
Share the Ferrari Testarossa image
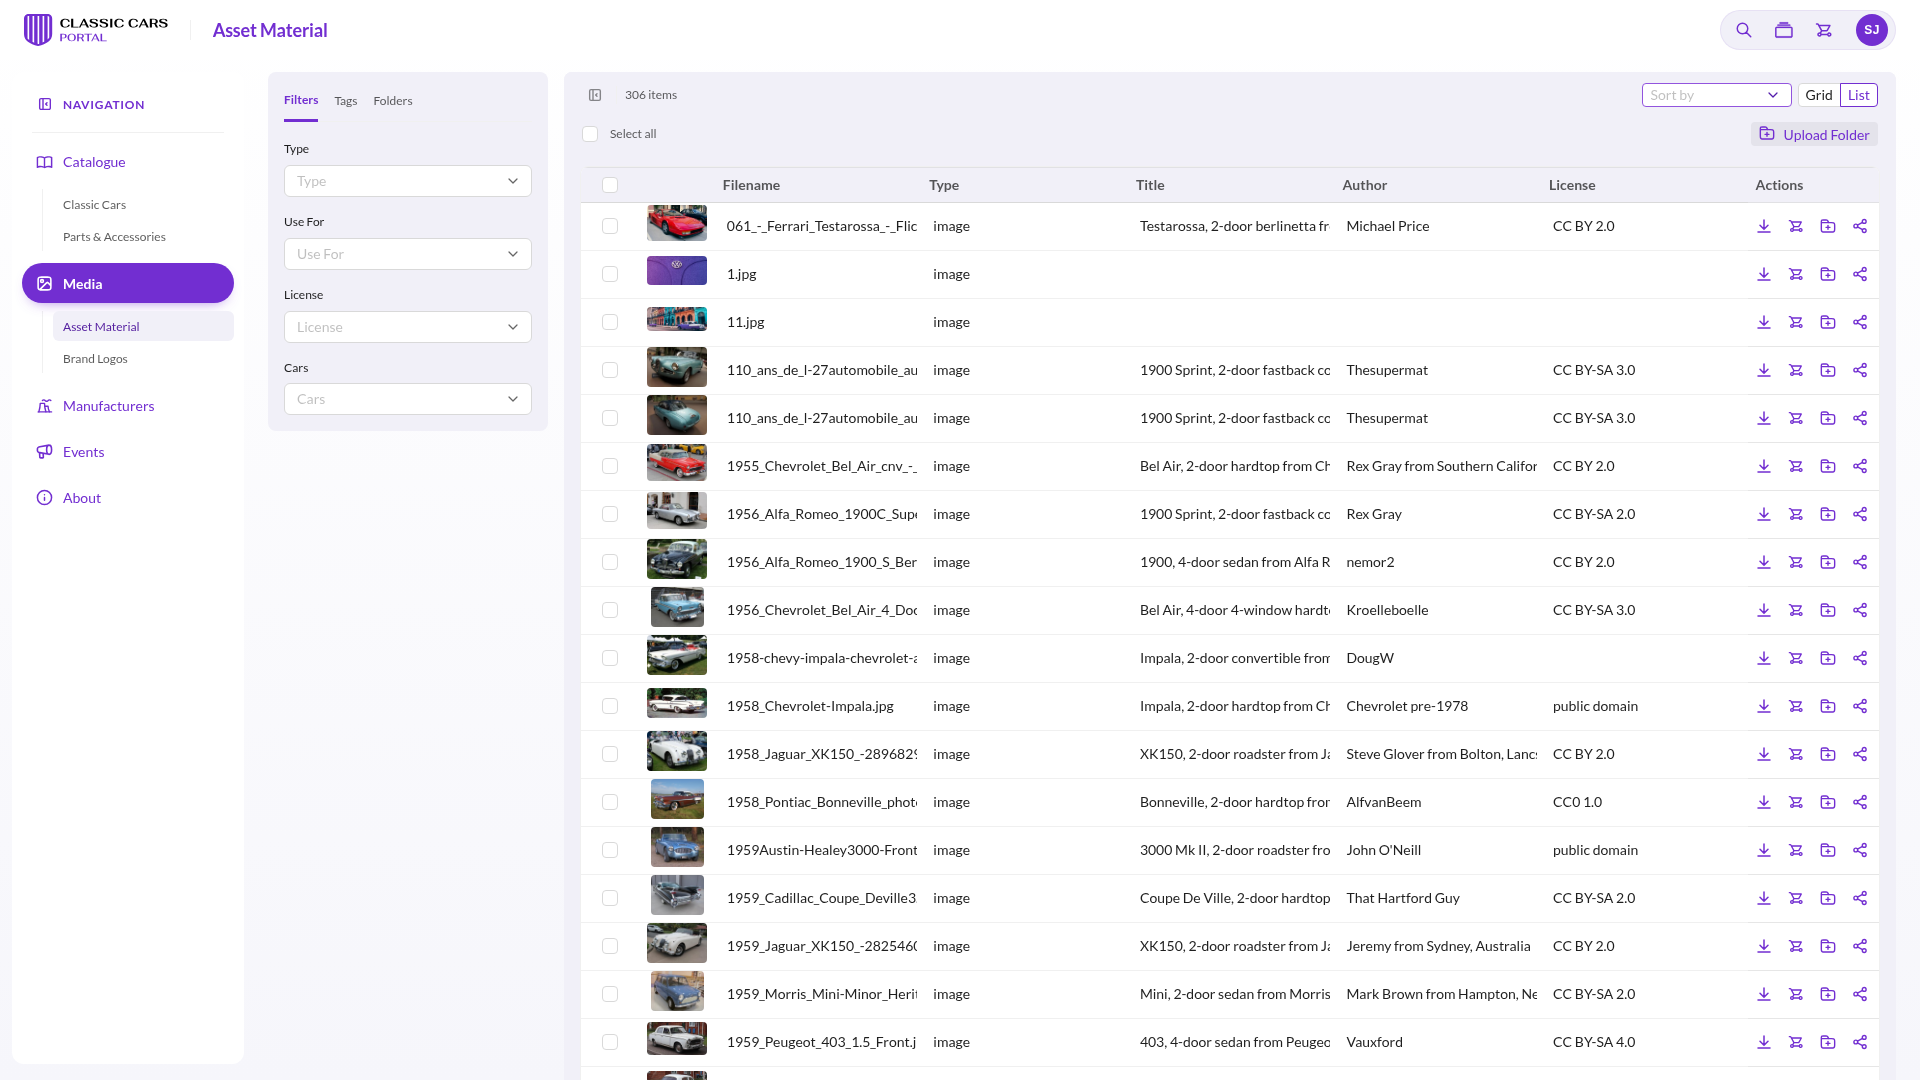pyautogui.click(x=1860, y=226)
